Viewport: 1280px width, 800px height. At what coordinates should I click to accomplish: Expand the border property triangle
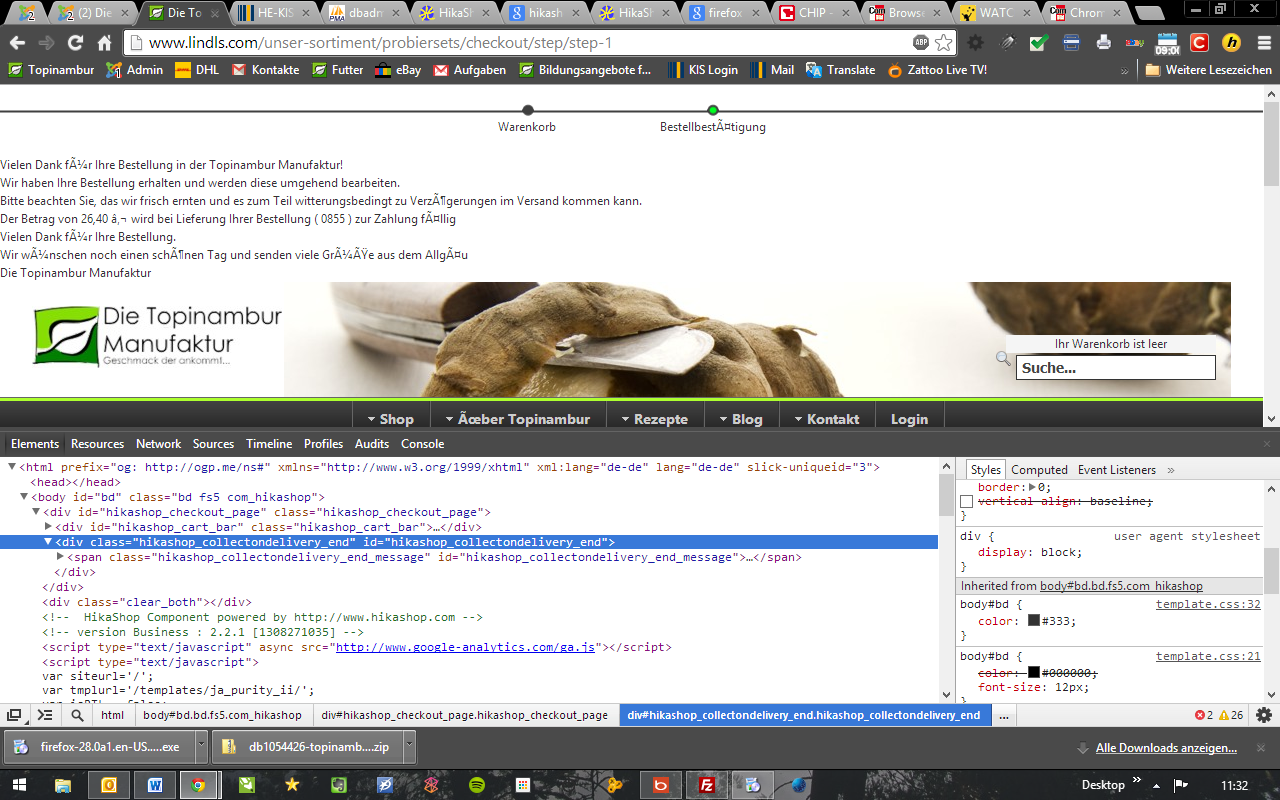1033,487
